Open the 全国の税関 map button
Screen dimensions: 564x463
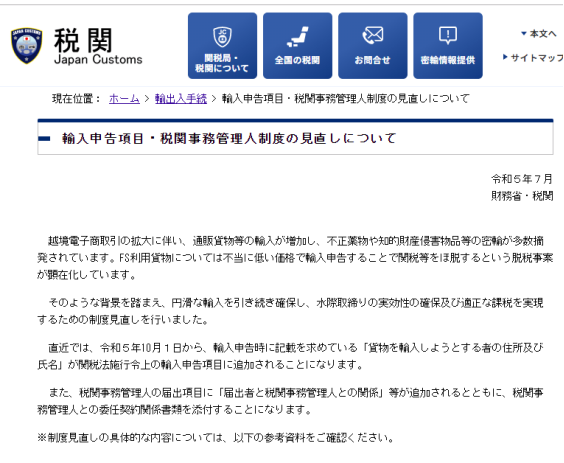297,46
